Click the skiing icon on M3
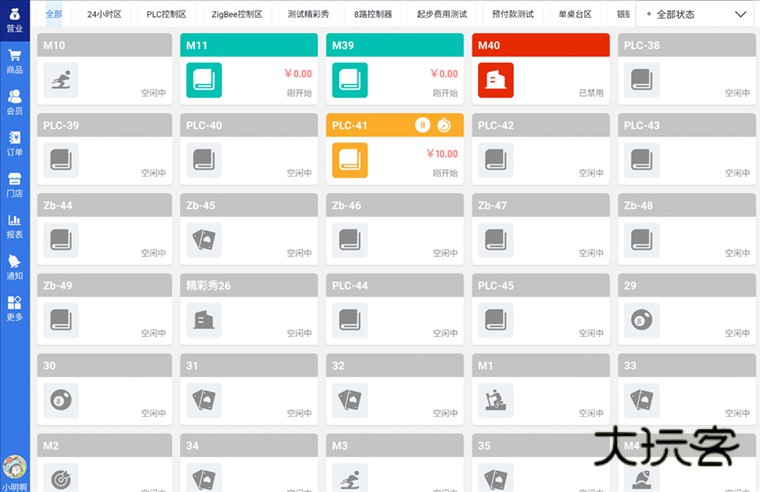The height and width of the screenshot is (492, 760). (350, 477)
